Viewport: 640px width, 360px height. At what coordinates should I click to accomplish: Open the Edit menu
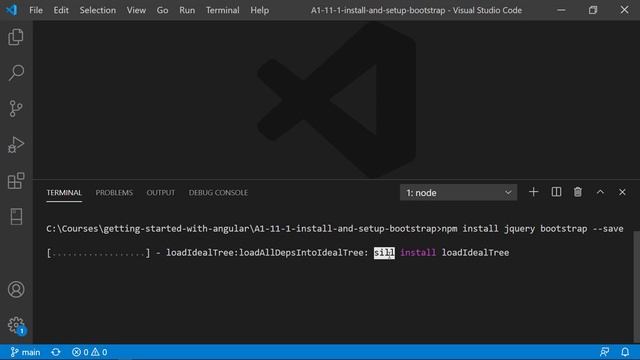click(x=61, y=10)
